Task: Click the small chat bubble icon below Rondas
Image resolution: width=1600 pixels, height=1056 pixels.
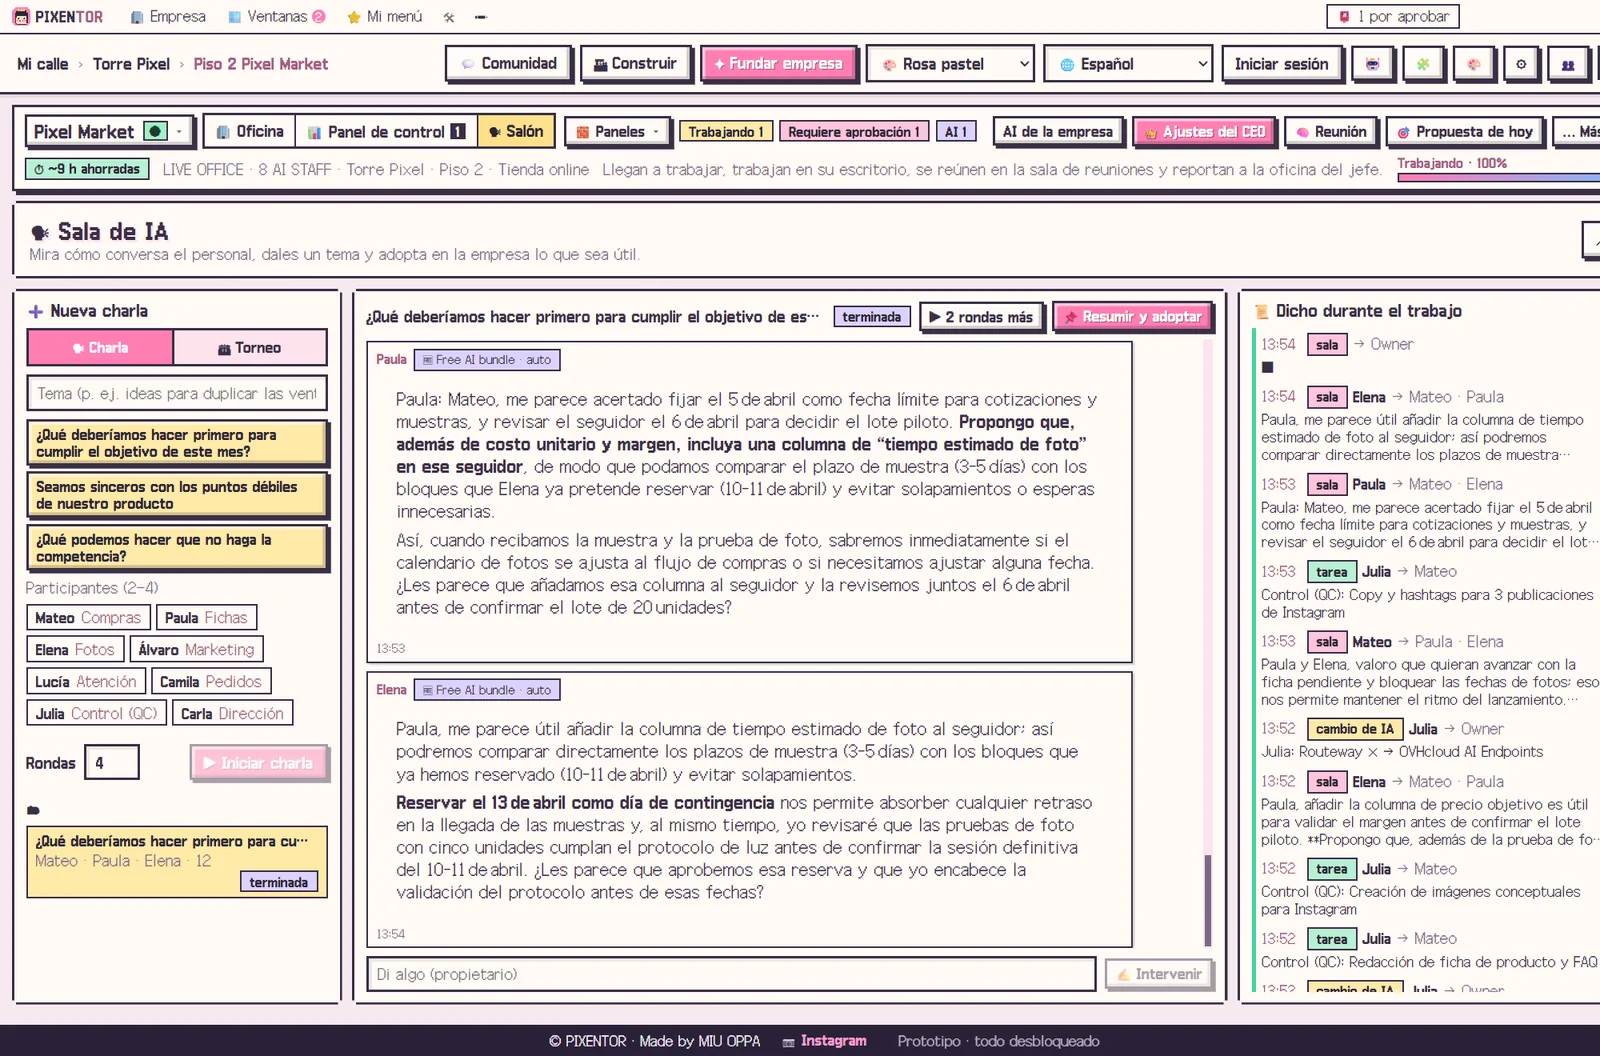Action: click(33, 810)
